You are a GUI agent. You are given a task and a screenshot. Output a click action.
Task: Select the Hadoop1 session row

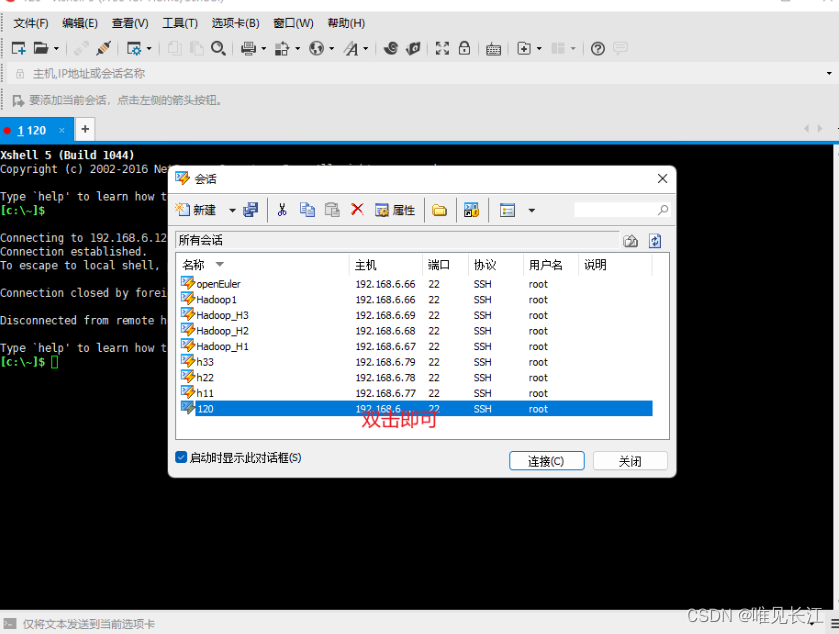(x=416, y=300)
